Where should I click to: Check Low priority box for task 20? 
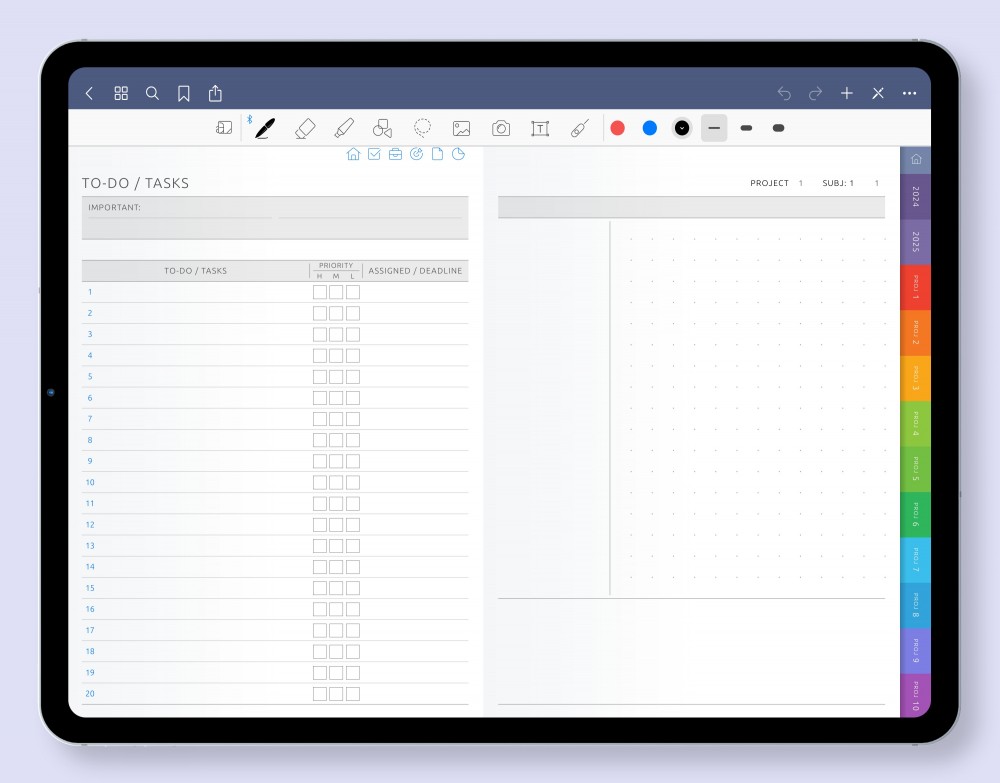pyautogui.click(x=353, y=694)
